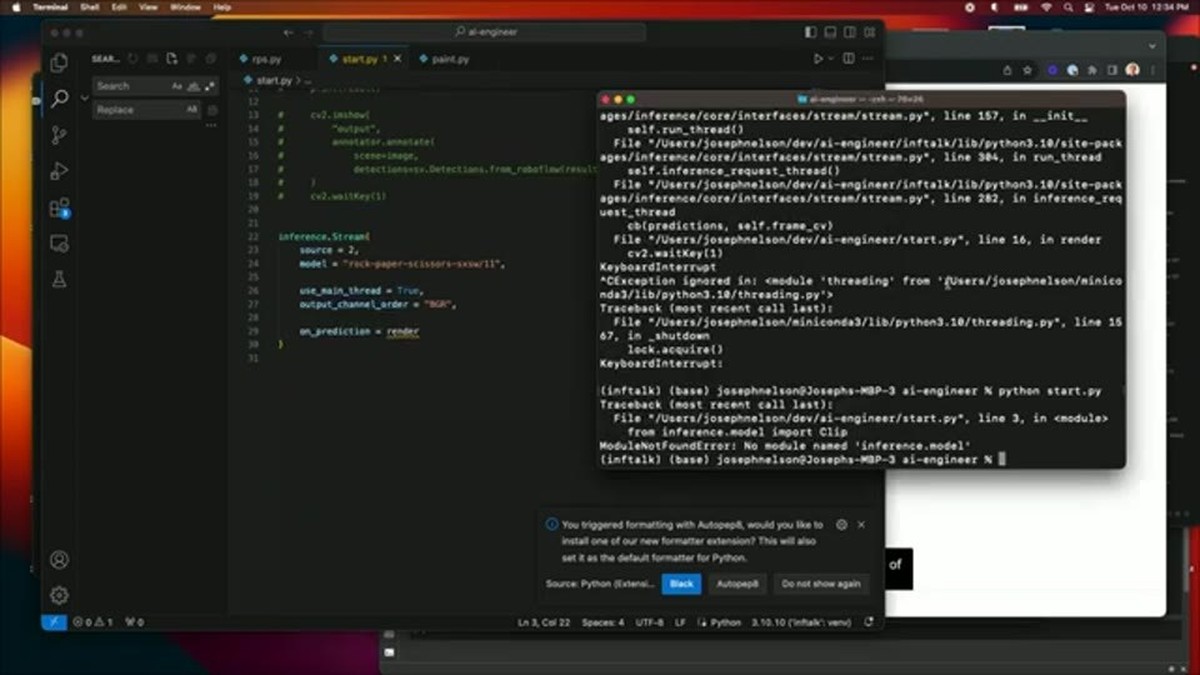This screenshot has height=675, width=1200.
Task: Toggle Use Regular Expression in Search
Action: coord(211,86)
